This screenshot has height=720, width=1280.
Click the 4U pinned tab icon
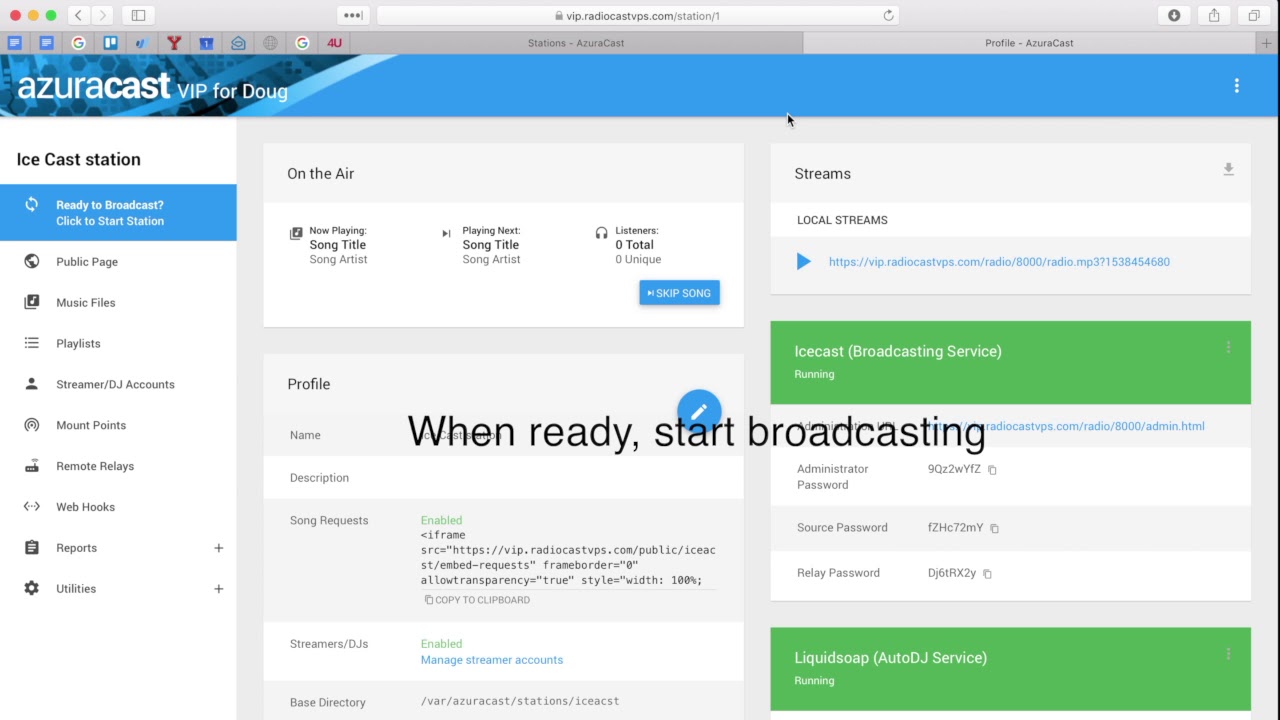pos(335,43)
